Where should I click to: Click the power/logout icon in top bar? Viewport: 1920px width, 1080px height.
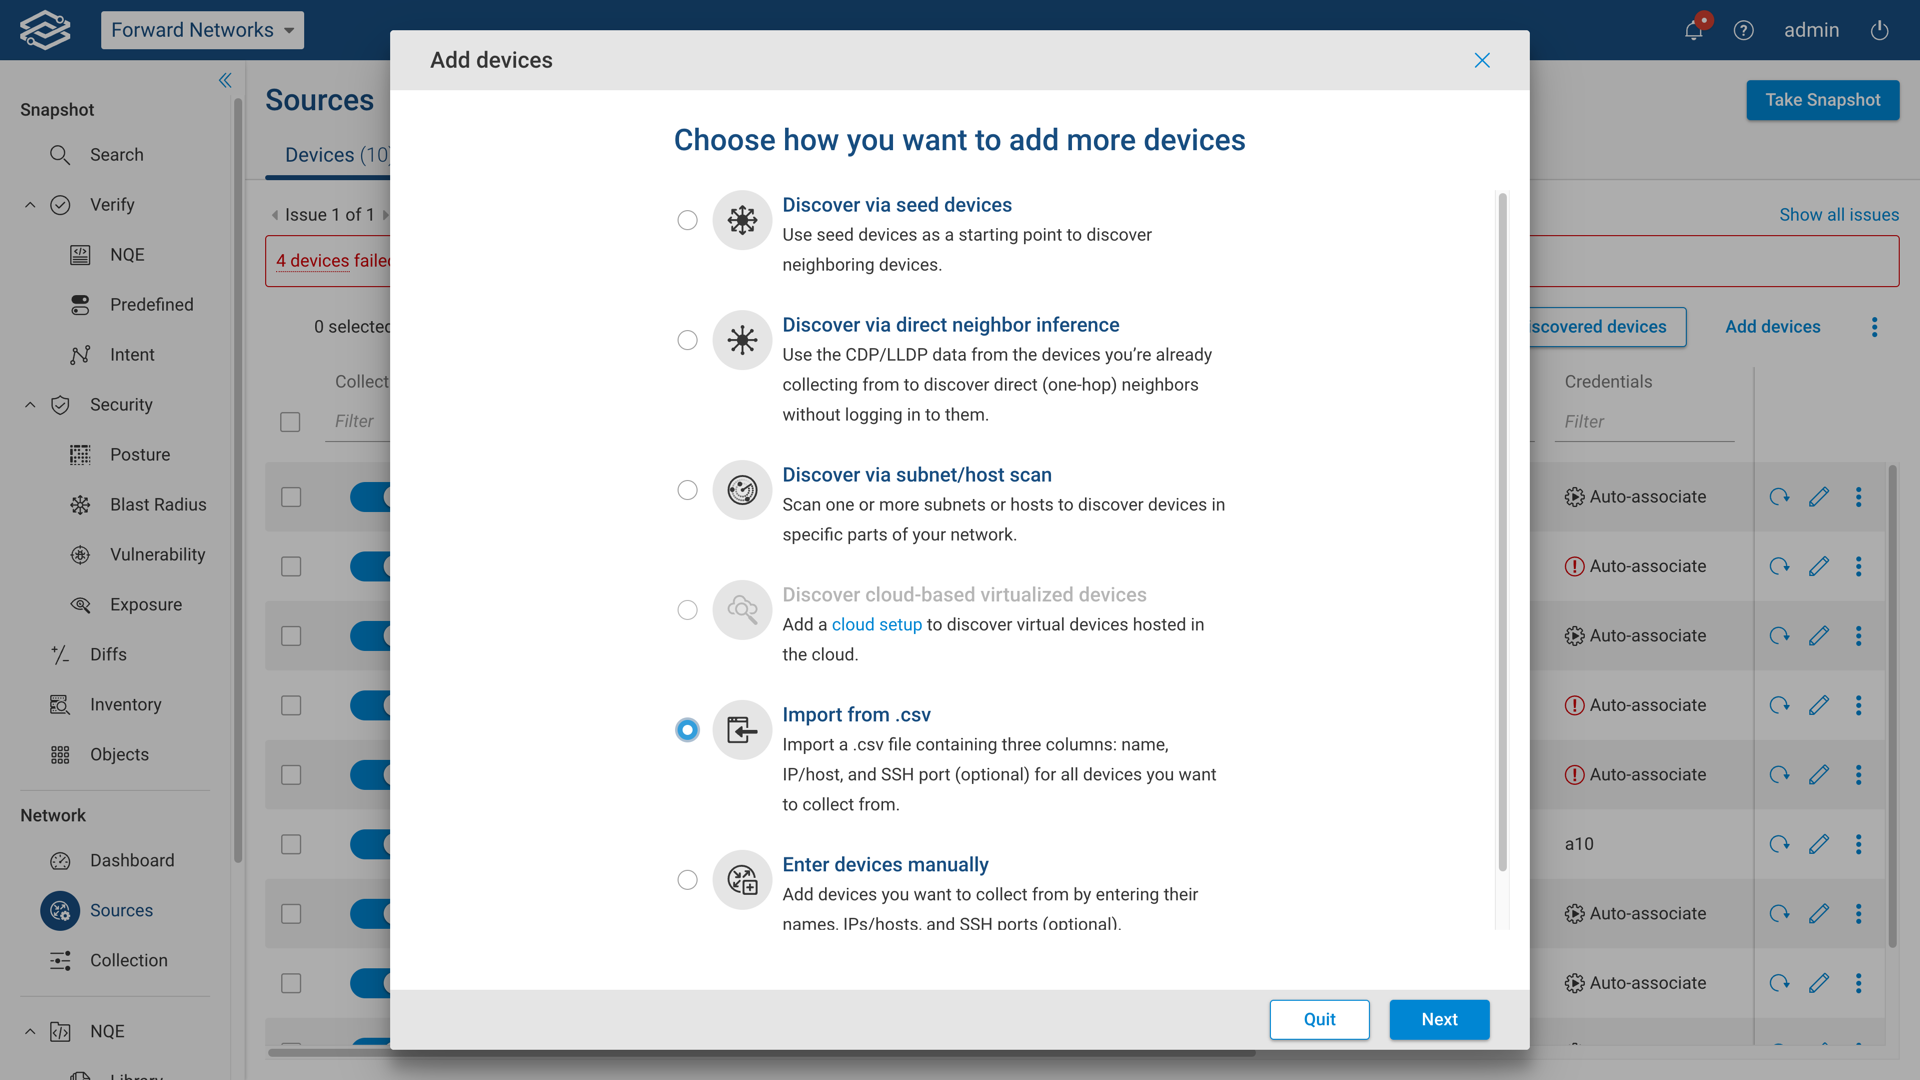click(1878, 30)
